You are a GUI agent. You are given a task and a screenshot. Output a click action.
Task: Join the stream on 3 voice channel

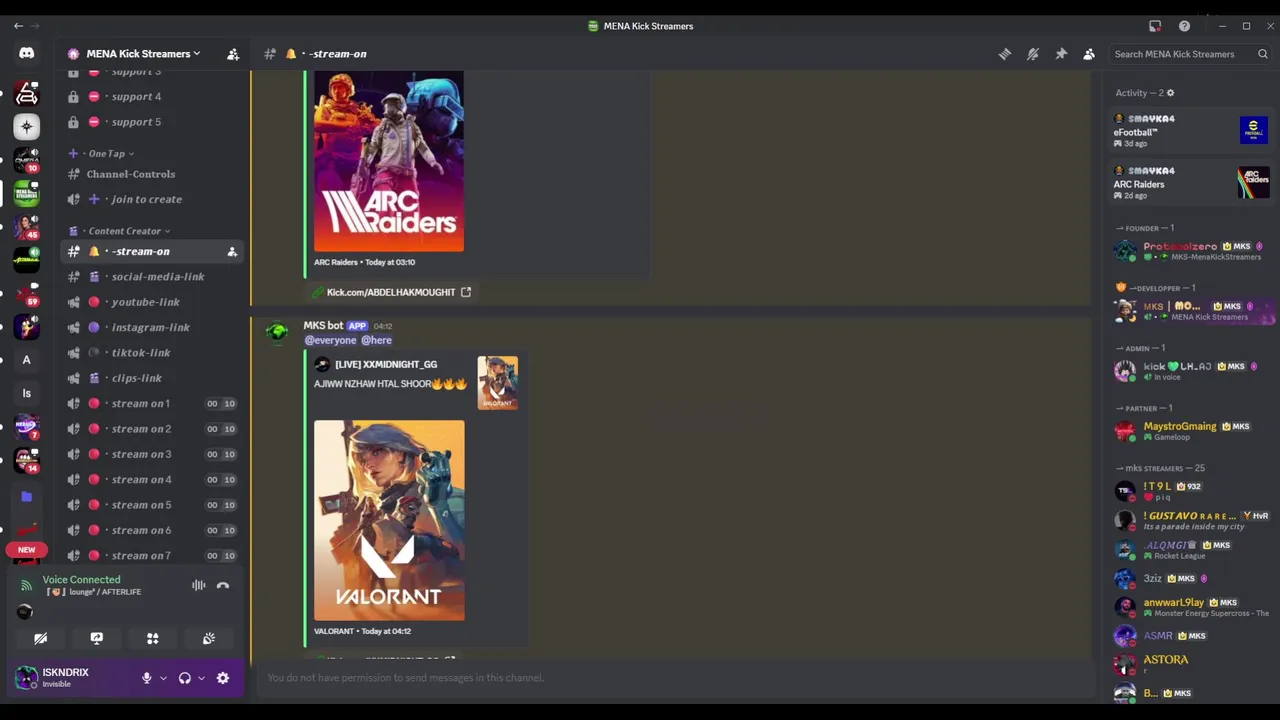(152, 454)
